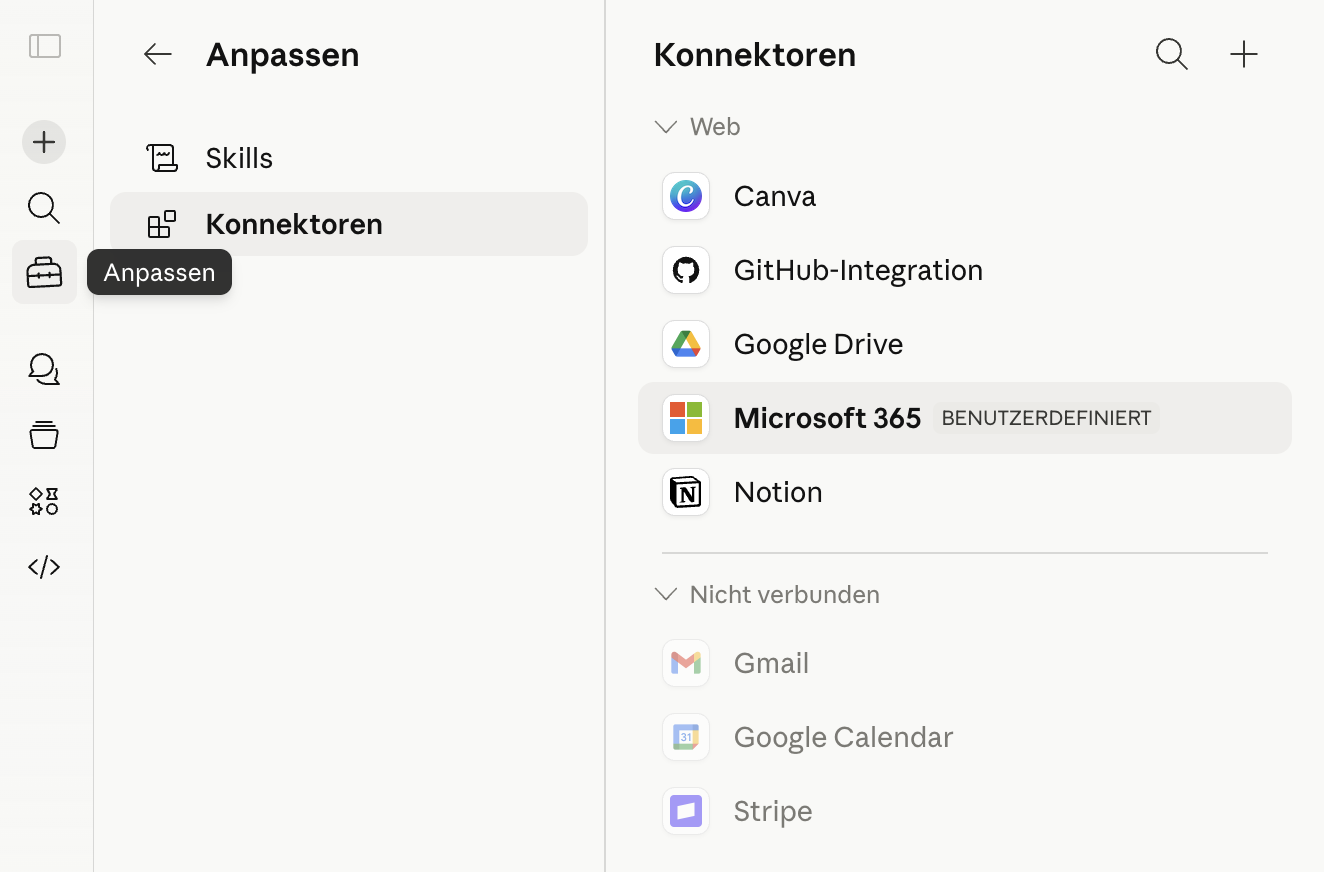The width and height of the screenshot is (1324, 872).
Task: Collapse the Web connector section
Action: coord(666,127)
